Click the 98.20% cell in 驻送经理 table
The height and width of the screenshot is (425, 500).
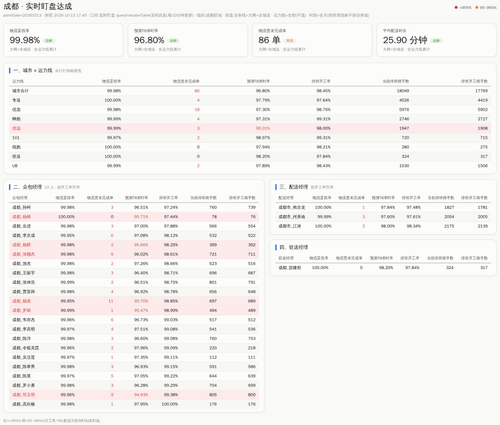pyautogui.click(x=386, y=268)
